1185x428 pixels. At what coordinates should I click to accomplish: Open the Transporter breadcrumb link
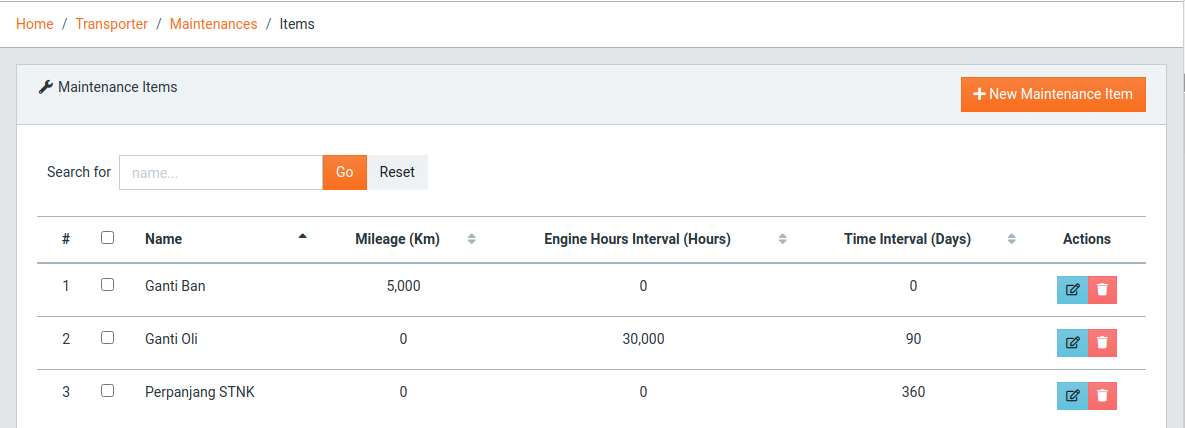(112, 24)
